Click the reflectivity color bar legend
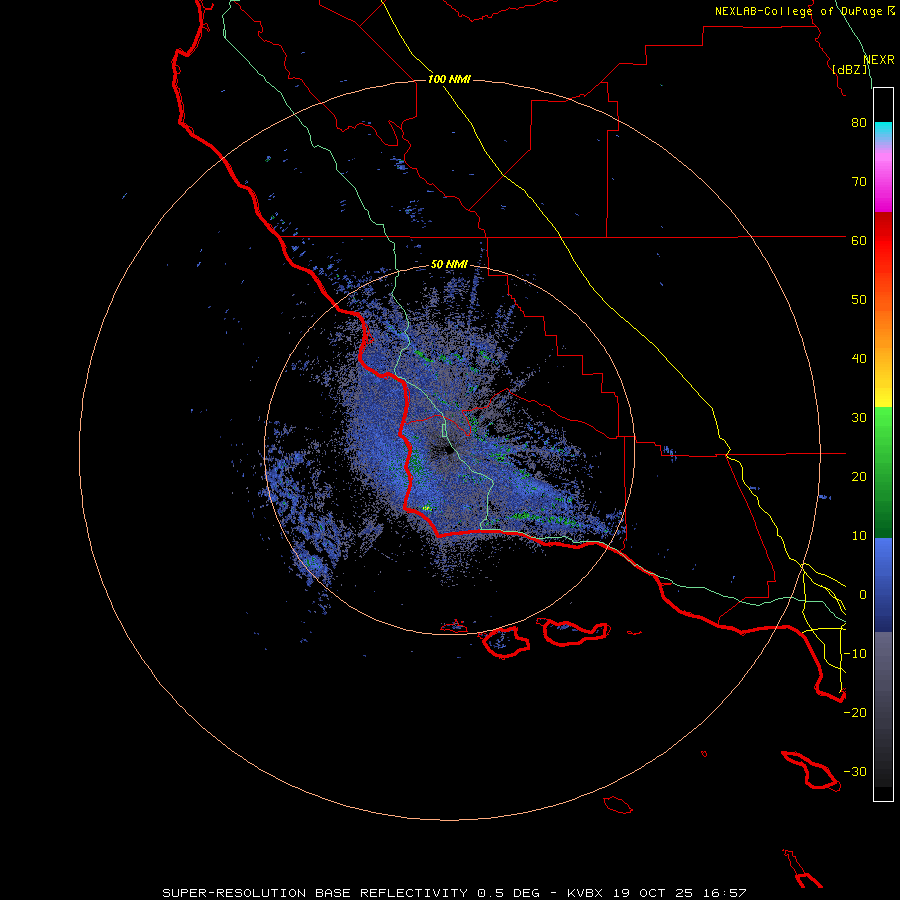The image size is (900, 900). (x=883, y=444)
